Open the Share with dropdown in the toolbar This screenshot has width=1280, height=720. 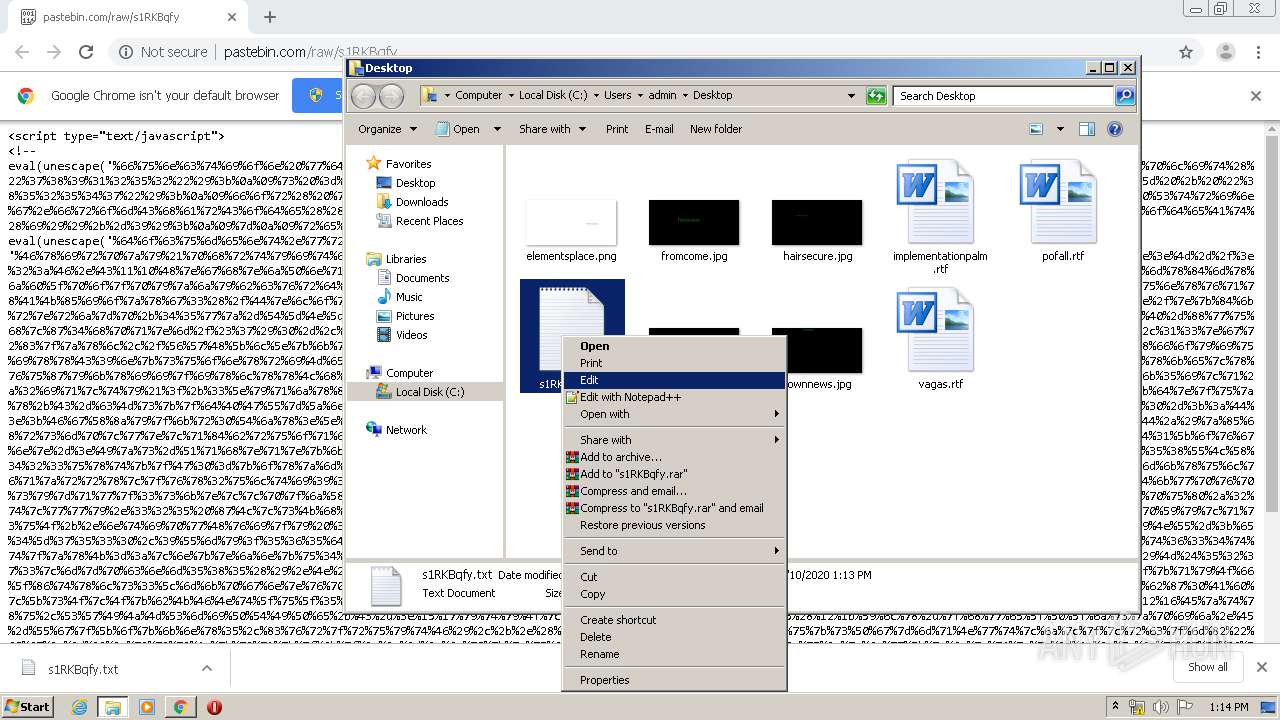click(552, 129)
